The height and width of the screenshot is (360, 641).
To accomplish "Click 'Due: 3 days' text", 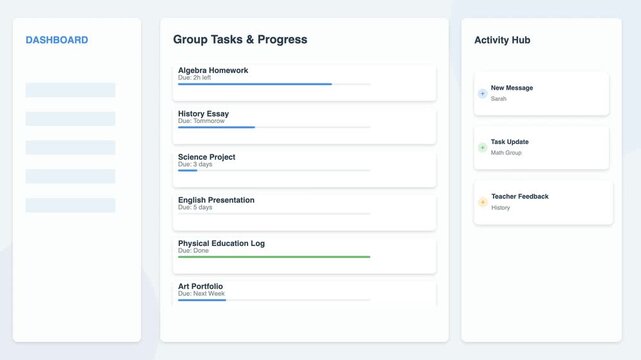I will [x=195, y=164].
